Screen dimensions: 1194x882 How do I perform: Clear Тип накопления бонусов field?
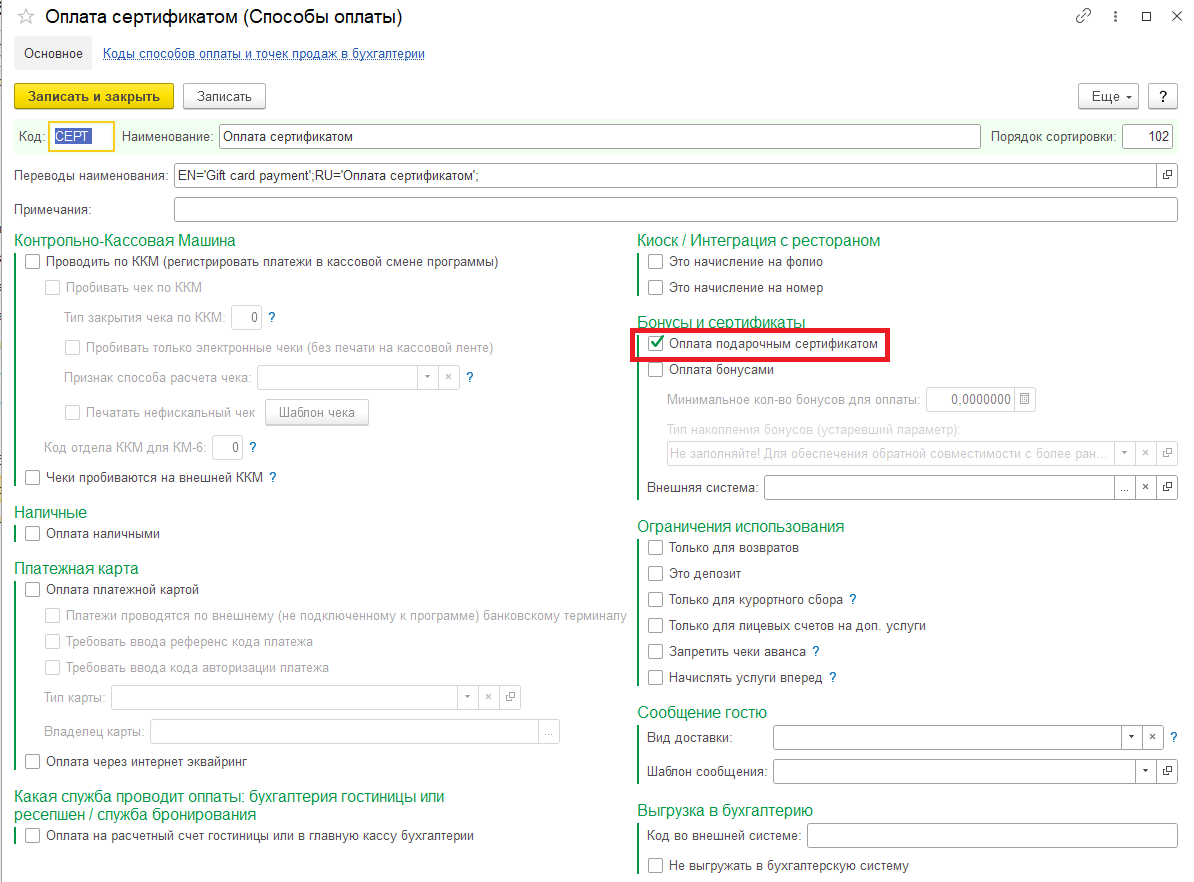click(x=1145, y=453)
